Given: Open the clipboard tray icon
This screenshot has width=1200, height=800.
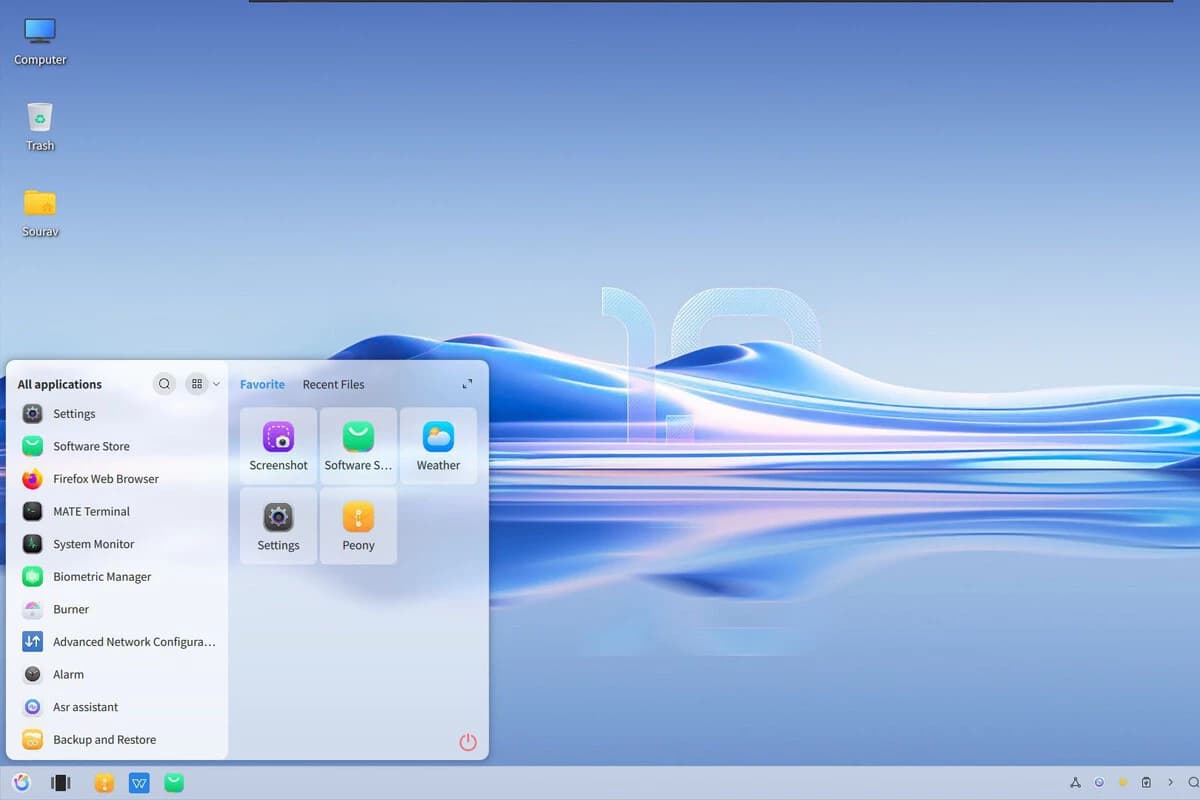Looking at the screenshot, I should tap(1146, 783).
